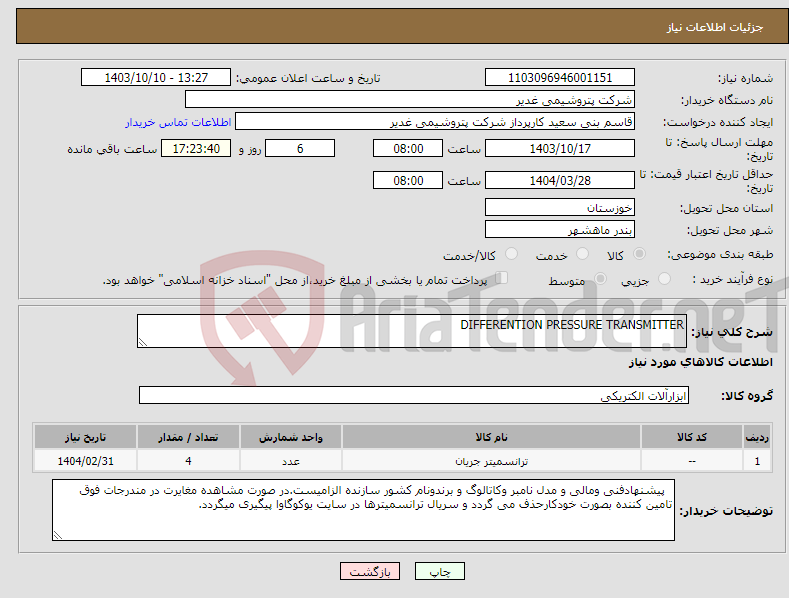This screenshot has height=598, width=789.
Task: Click the remaining time field 17:23:40
Action: (196, 148)
